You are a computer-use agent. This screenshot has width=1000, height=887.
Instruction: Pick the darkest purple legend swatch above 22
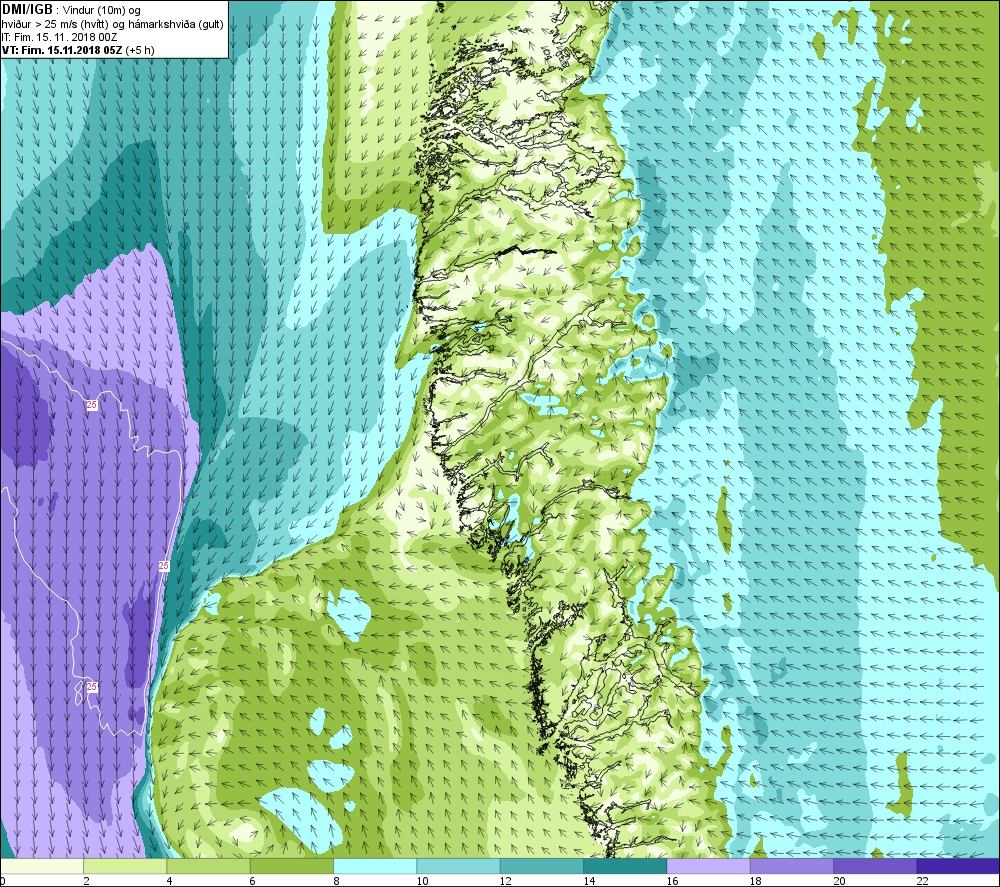coord(958,866)
